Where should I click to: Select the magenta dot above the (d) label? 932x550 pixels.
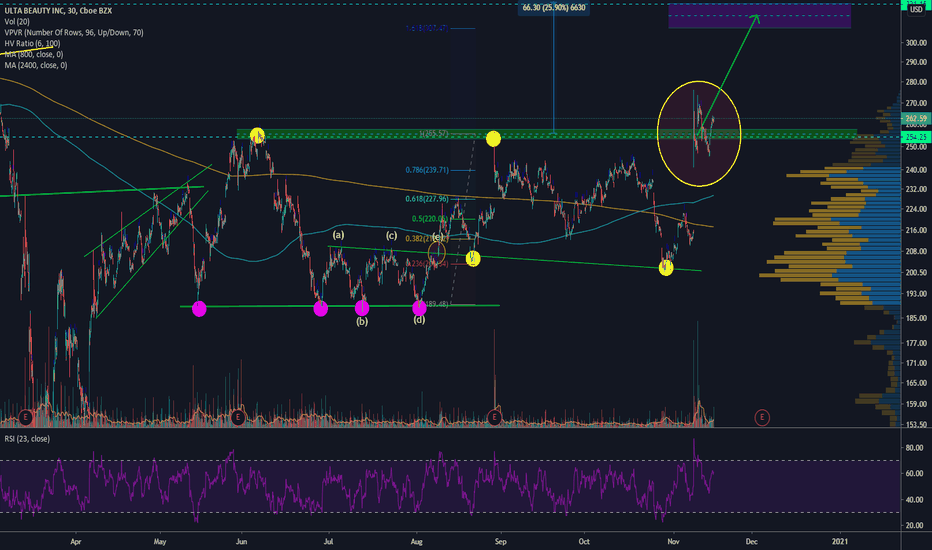[419, 307]
